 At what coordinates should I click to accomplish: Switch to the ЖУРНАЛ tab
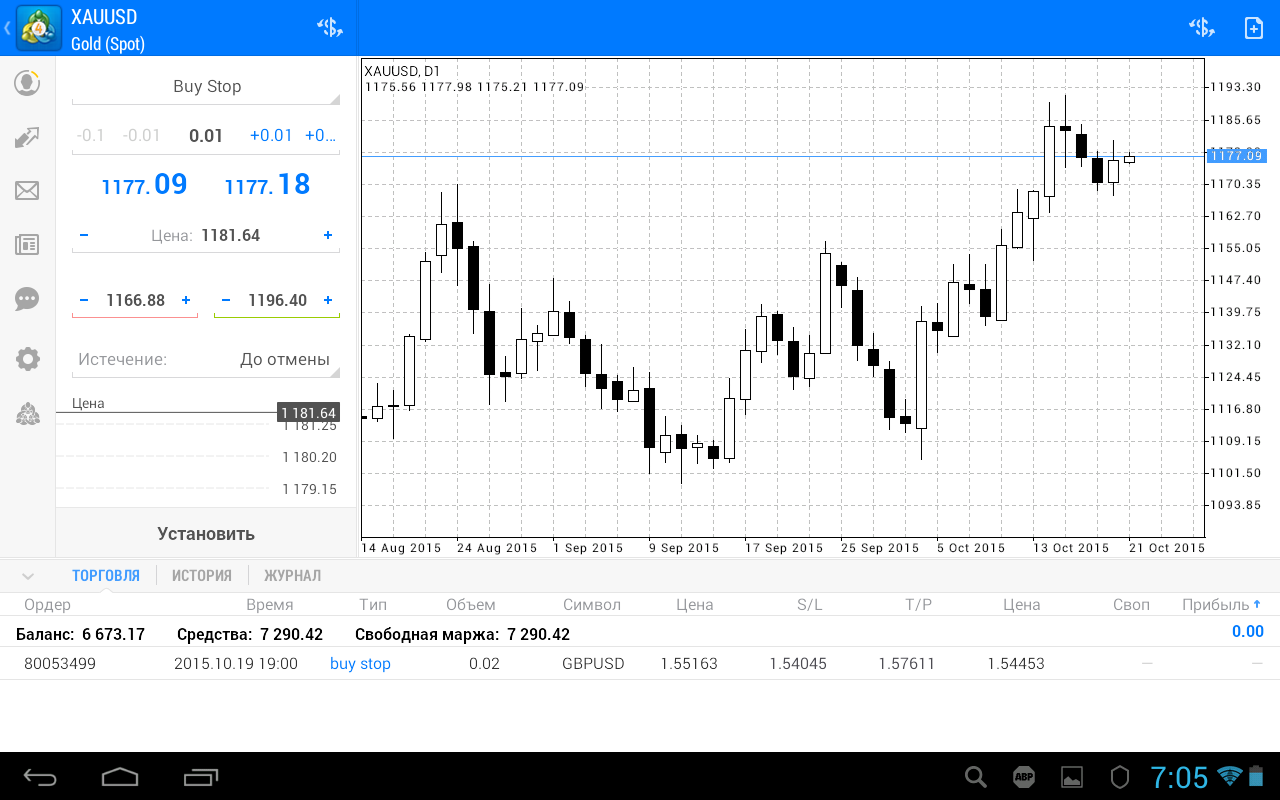point(293,576)
